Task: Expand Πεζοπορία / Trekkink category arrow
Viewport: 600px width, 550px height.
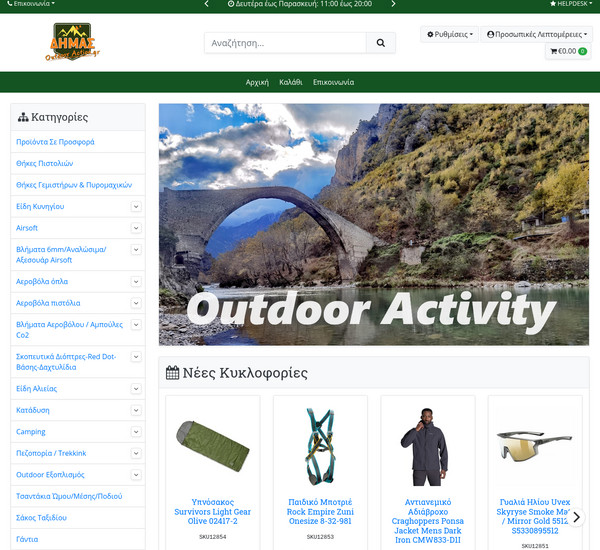Action: pos(136,453)
